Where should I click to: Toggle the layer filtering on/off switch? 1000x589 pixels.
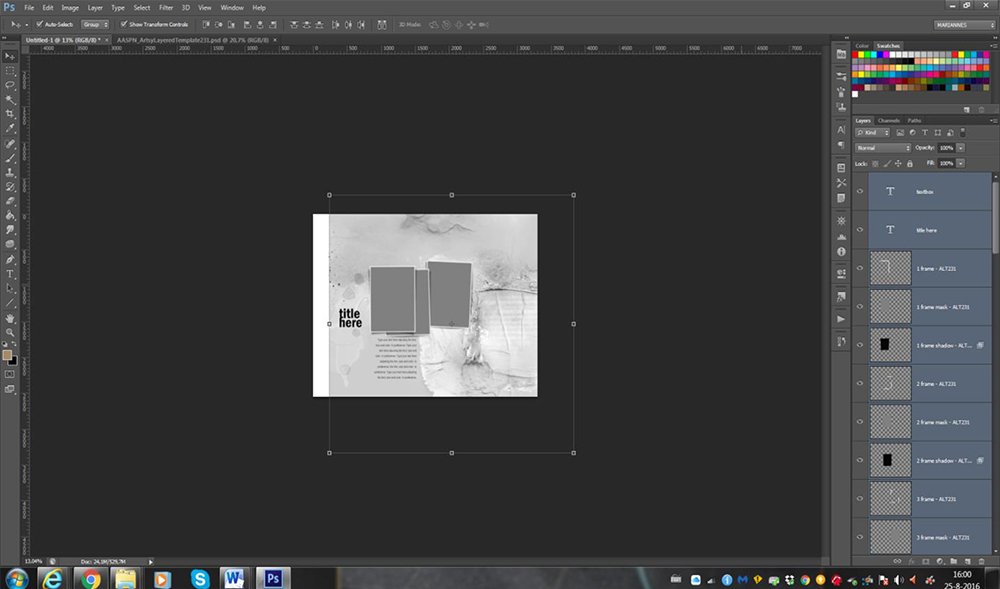(963, 133)
